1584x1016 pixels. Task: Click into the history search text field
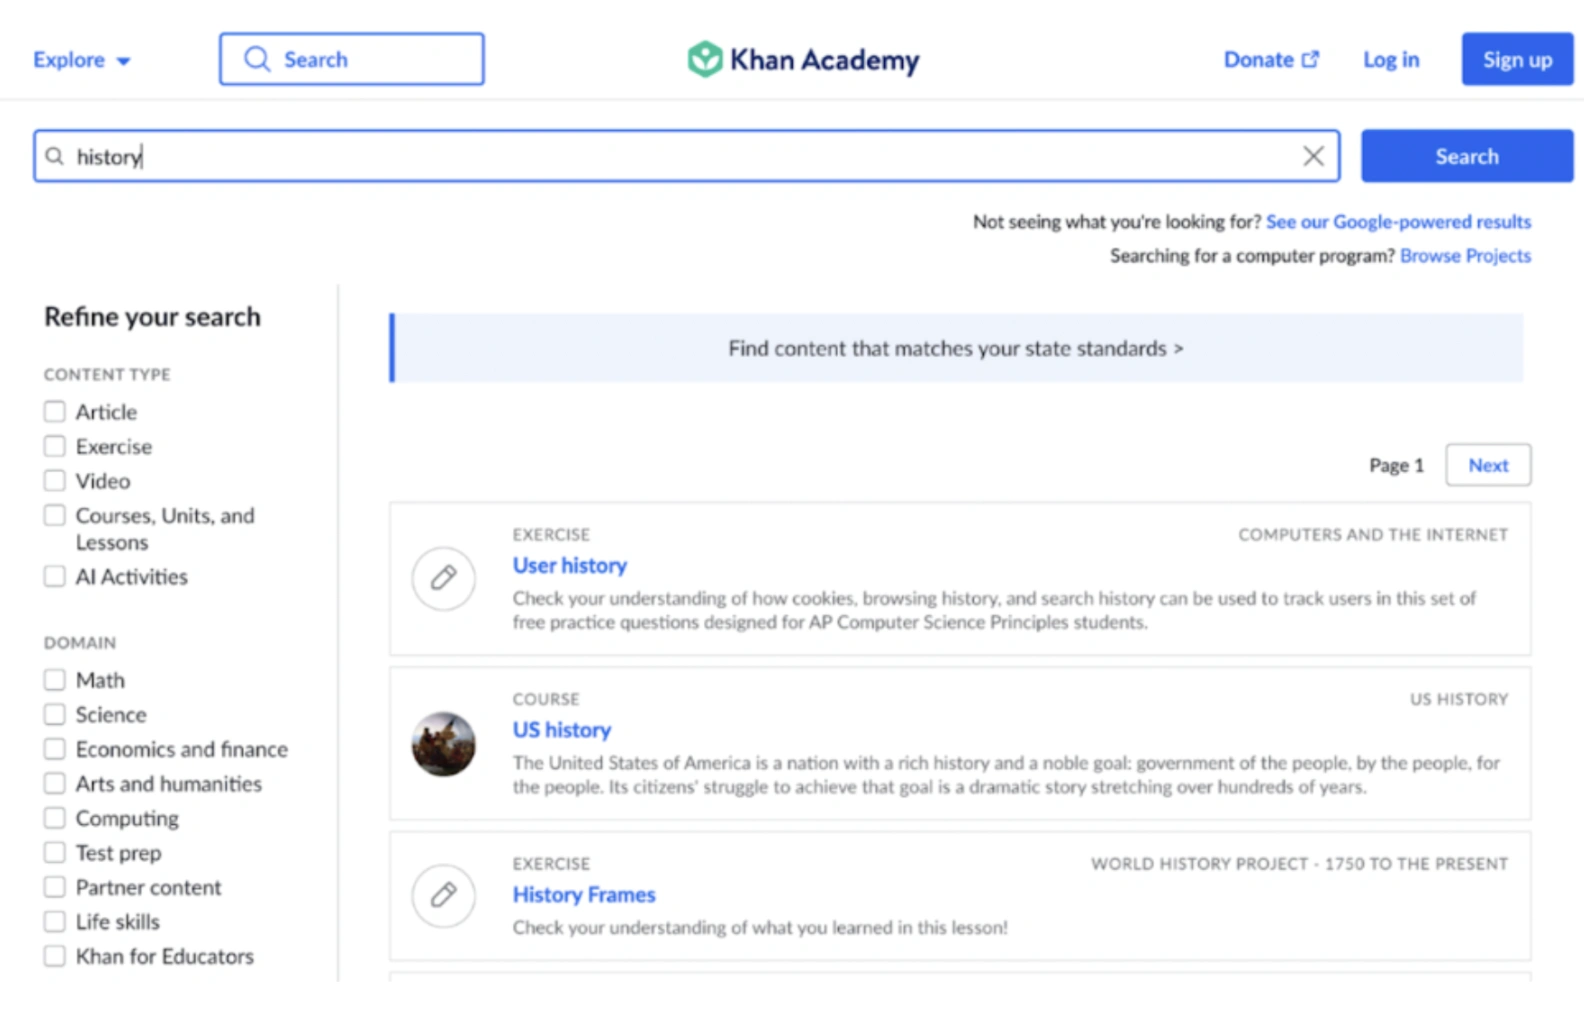coord(686,156)
